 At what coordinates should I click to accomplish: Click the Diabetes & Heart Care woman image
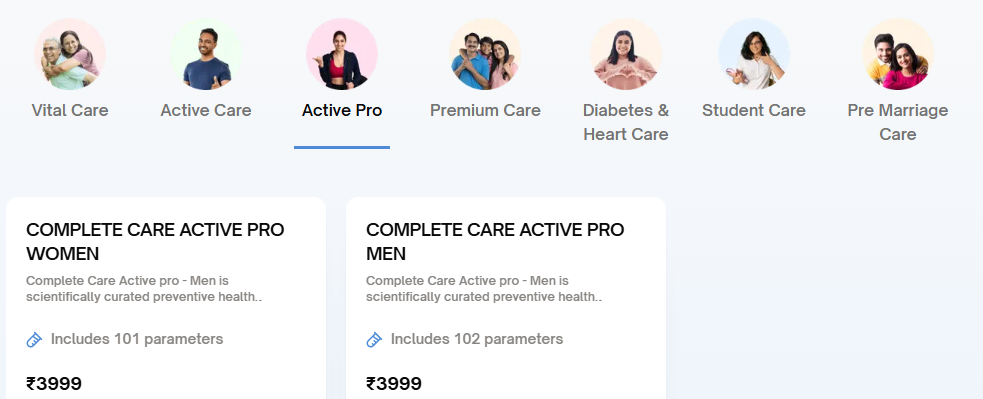pyautogui.click(x=626, y=54)
